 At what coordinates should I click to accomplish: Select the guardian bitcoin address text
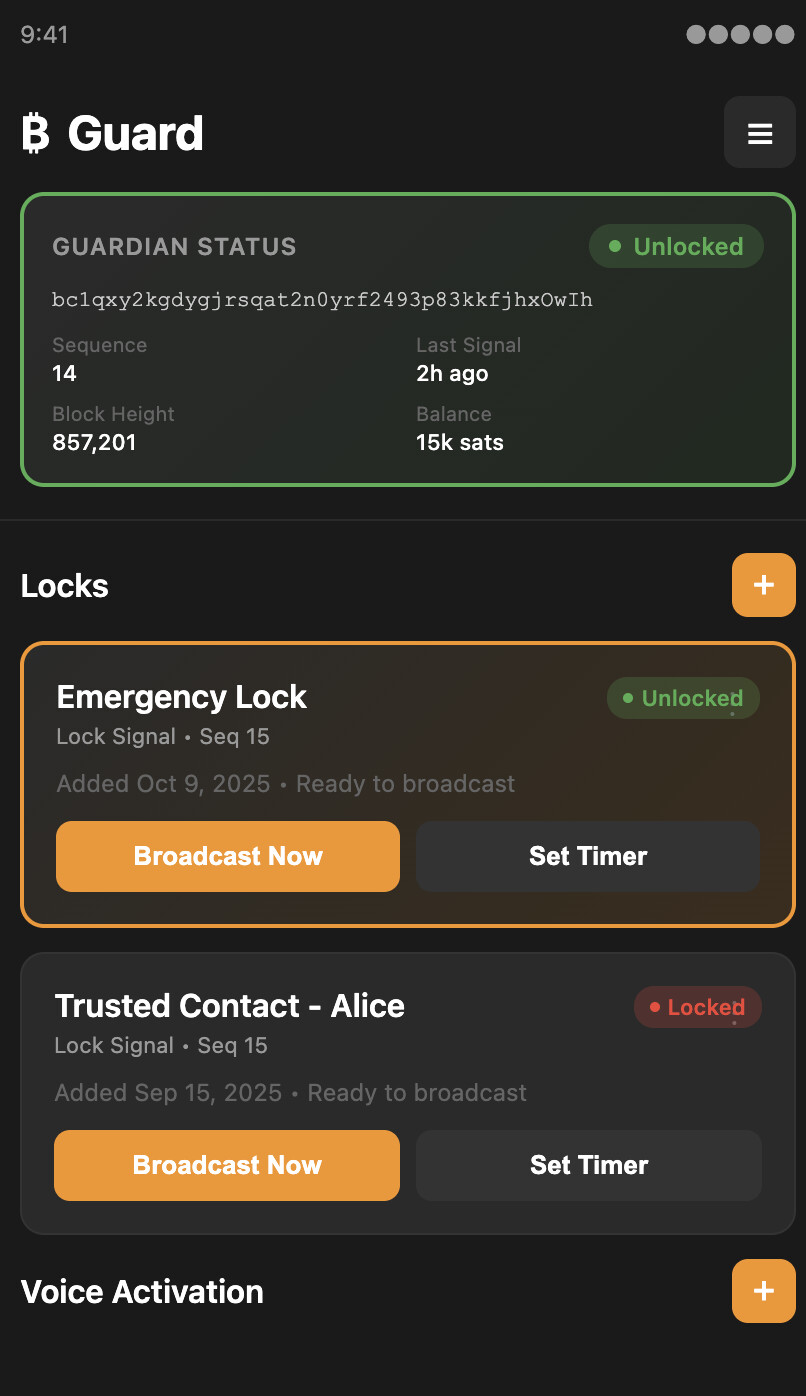pyautogui.click(x=322, y=300)
